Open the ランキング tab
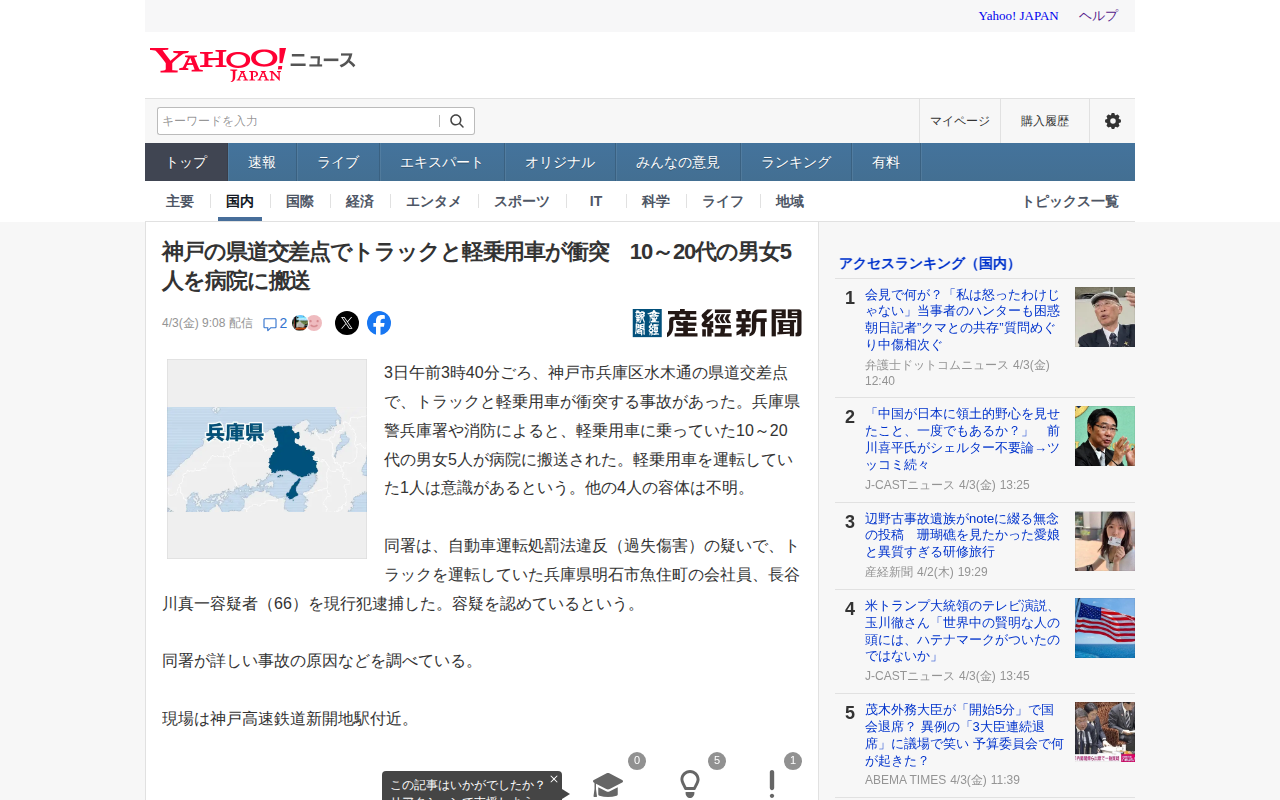Viewport: 1280px width, 800px height. coord(796,162)
